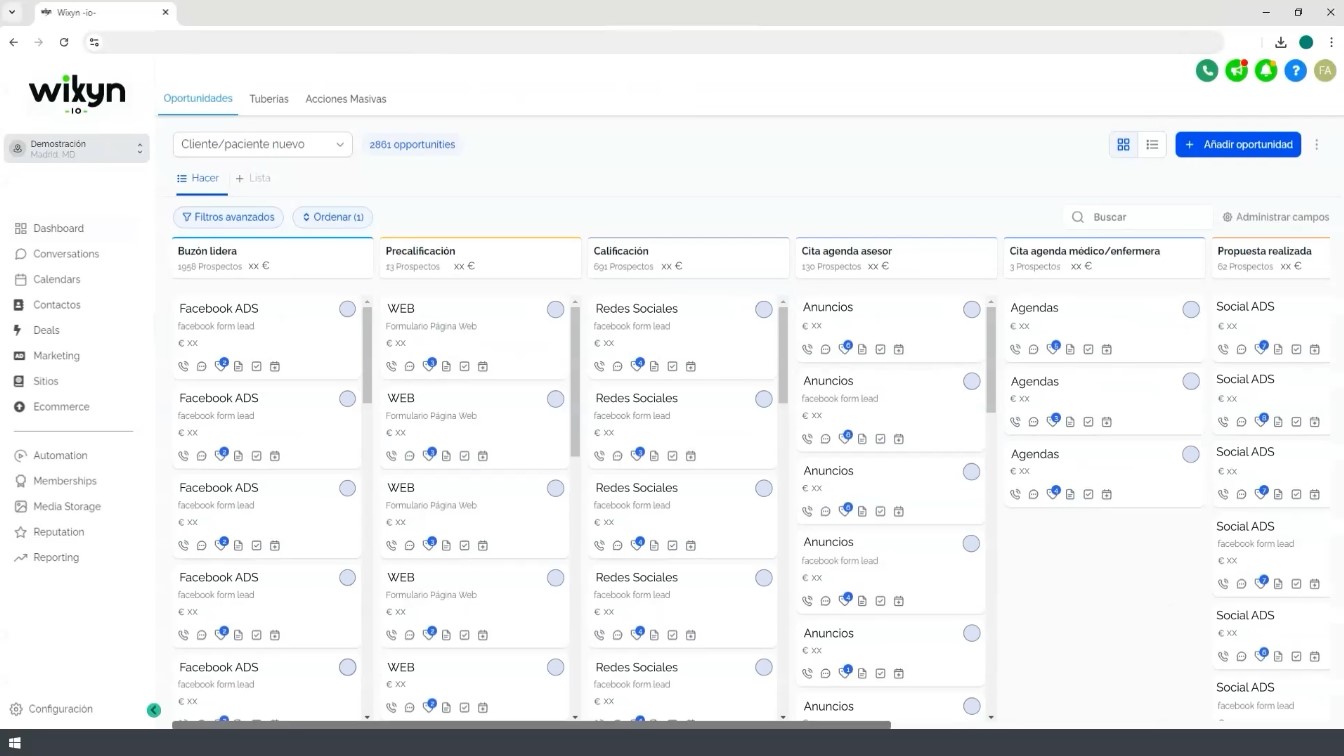Click the green collapse-sidebar arrow icon

(153, 710)
